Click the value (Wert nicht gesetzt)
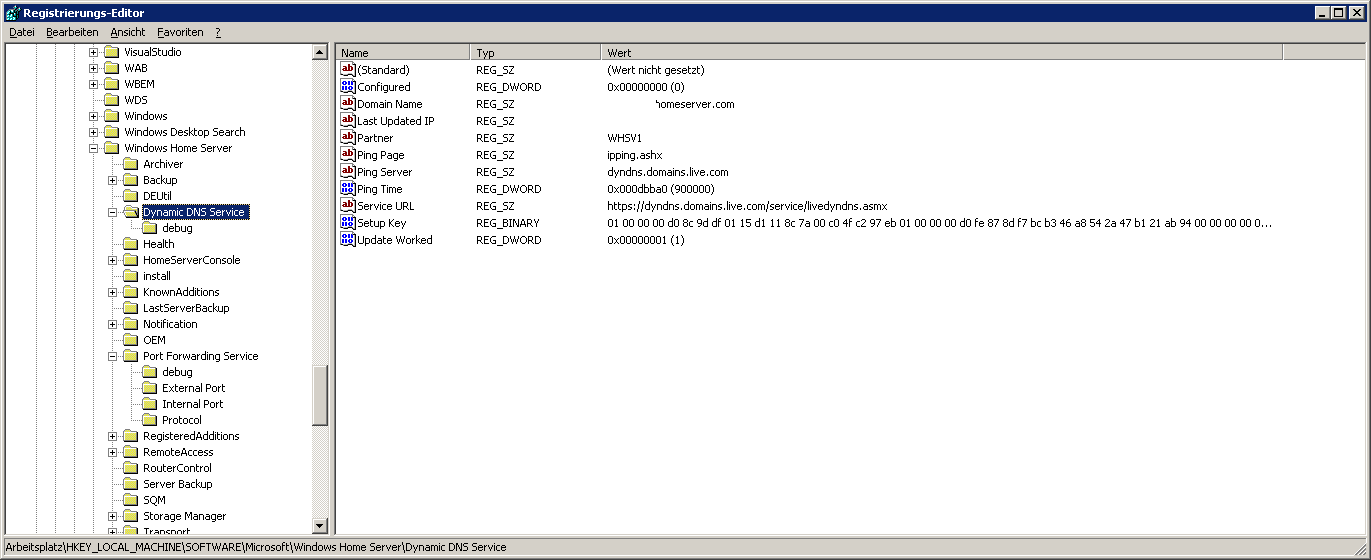 656,70
